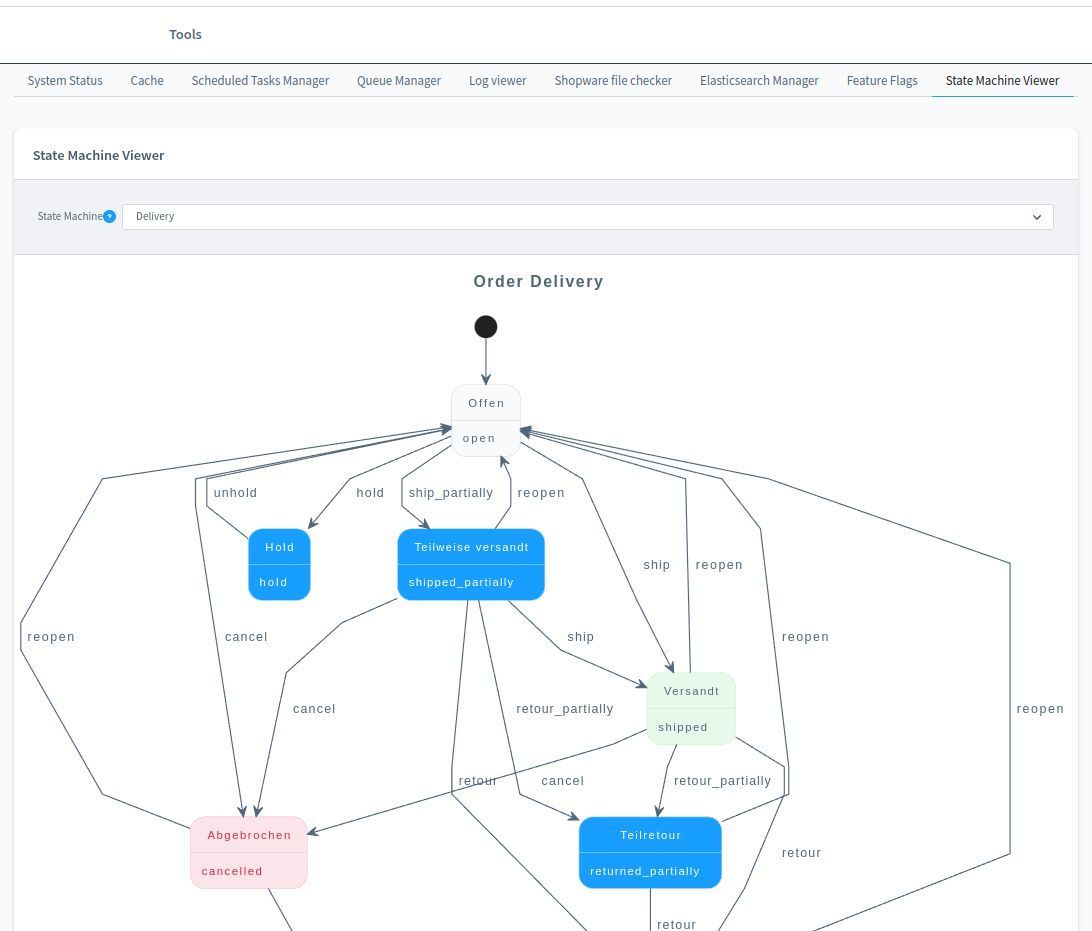Select the Teilweise versandt state node
Screen dimensions: 1092x931
pos(471,564)
